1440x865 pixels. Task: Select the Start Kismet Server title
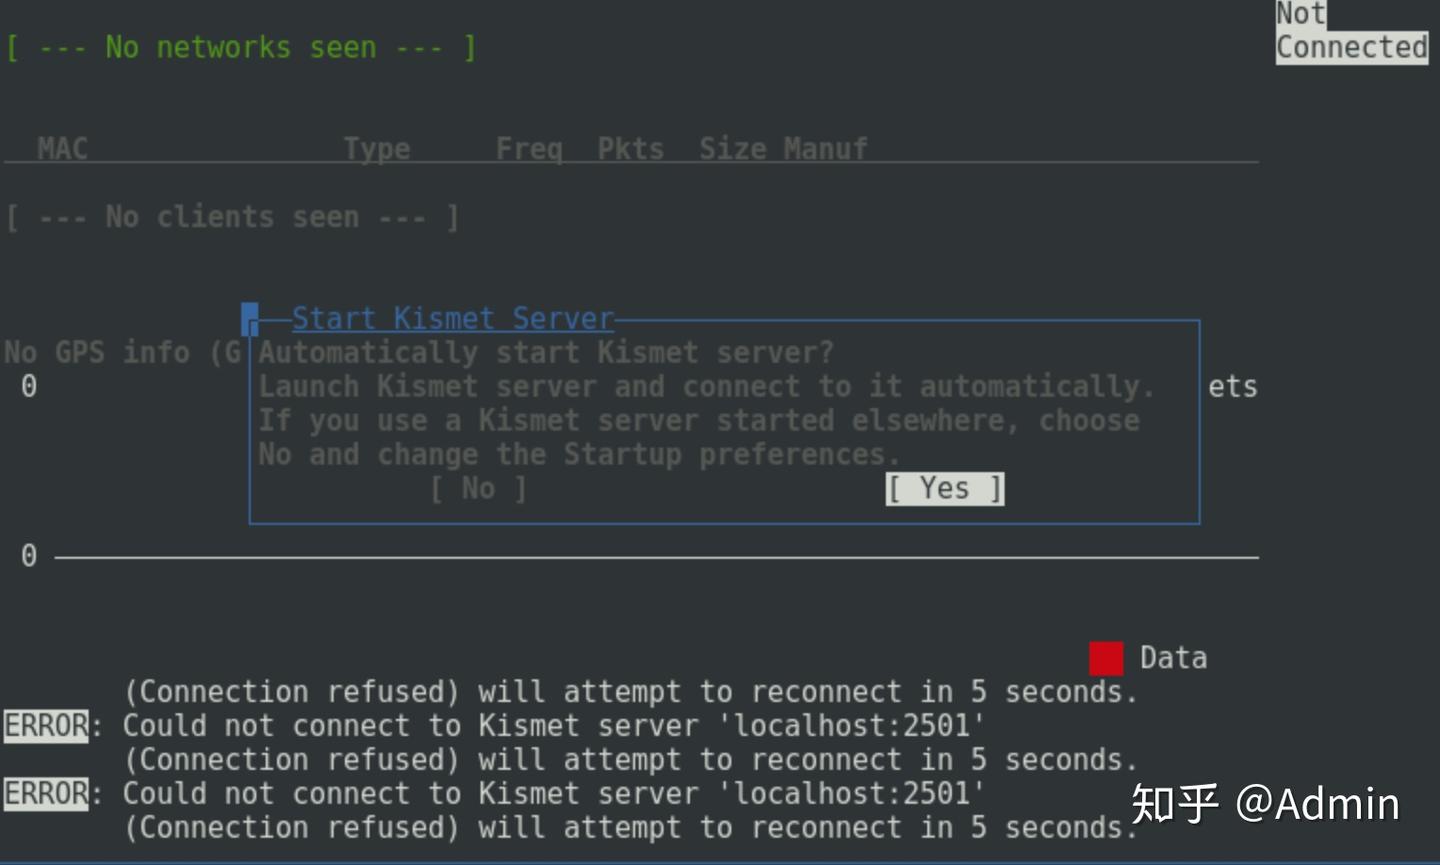tap(452, 319)
